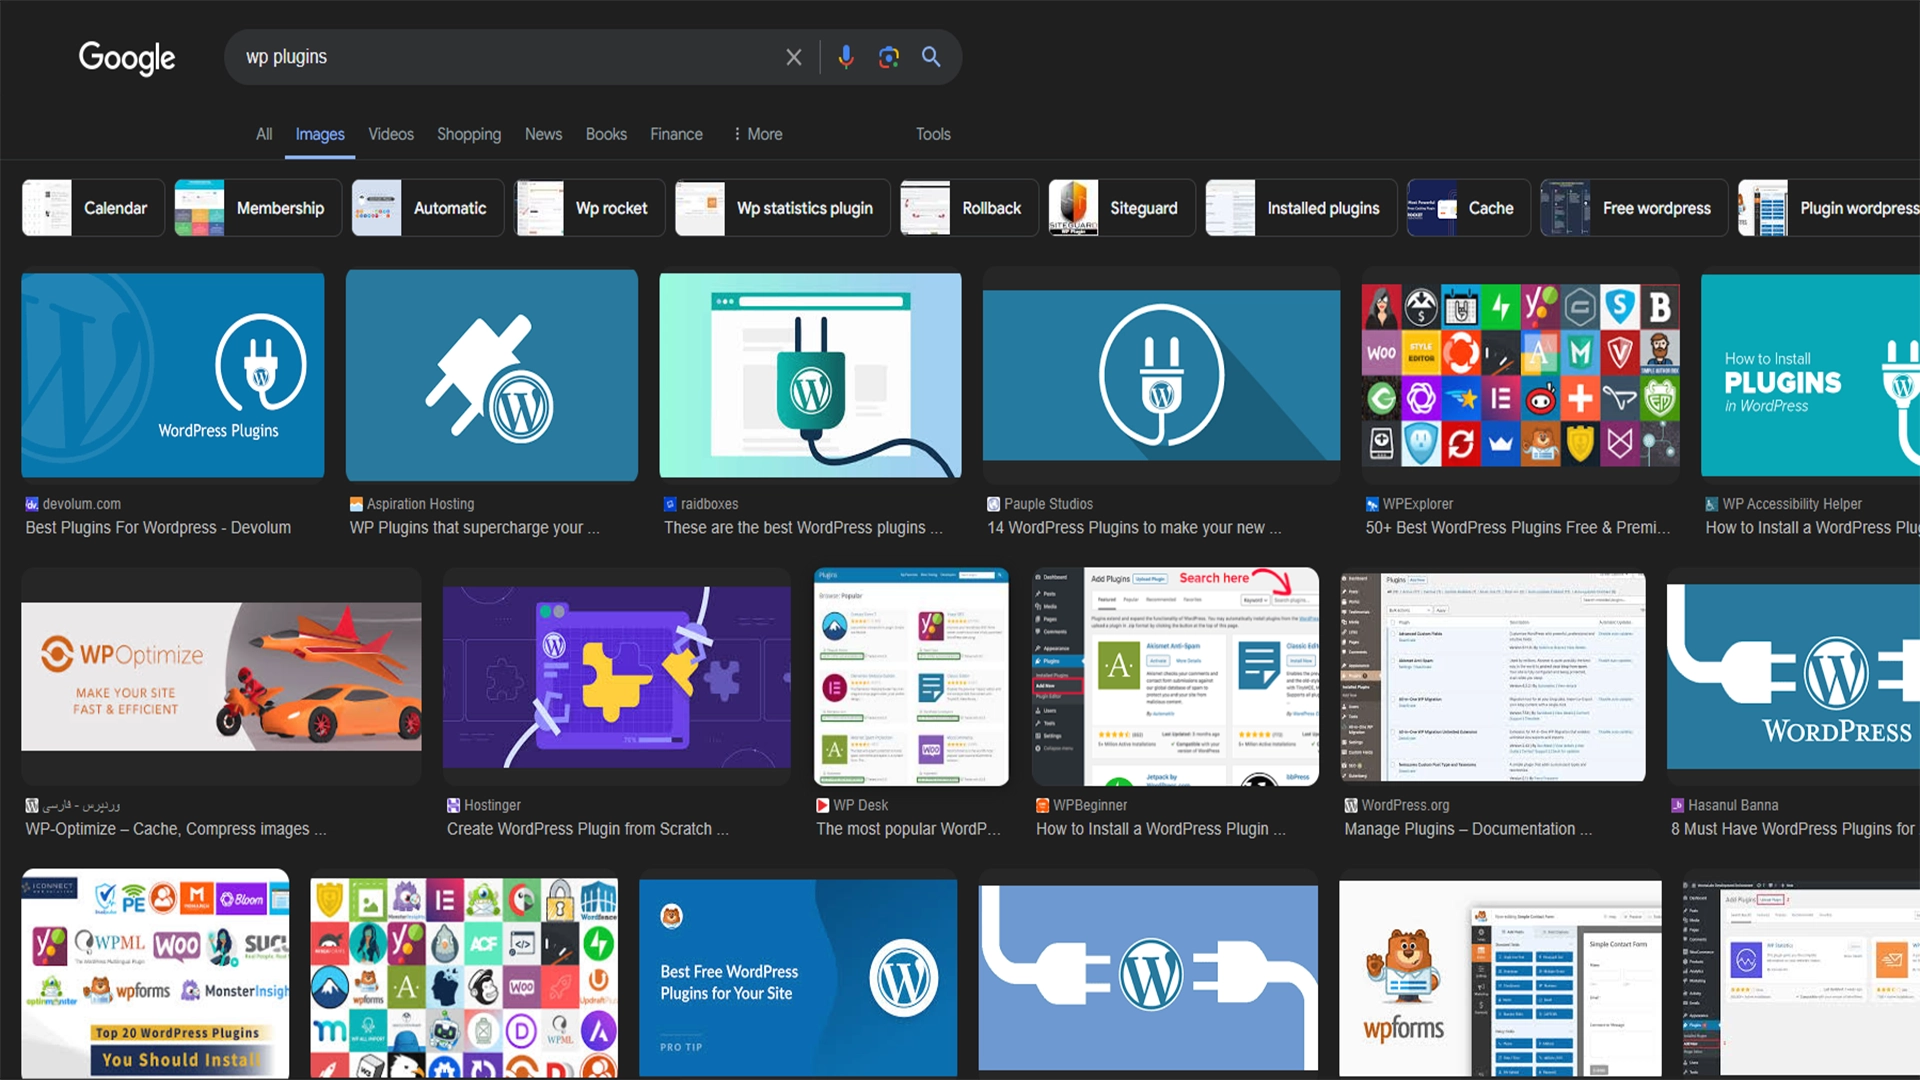Open How to Install a WordPress Plugin WPBeginner link
This screenshot has height=1080, width=1920.
[x=1161, y=829]
